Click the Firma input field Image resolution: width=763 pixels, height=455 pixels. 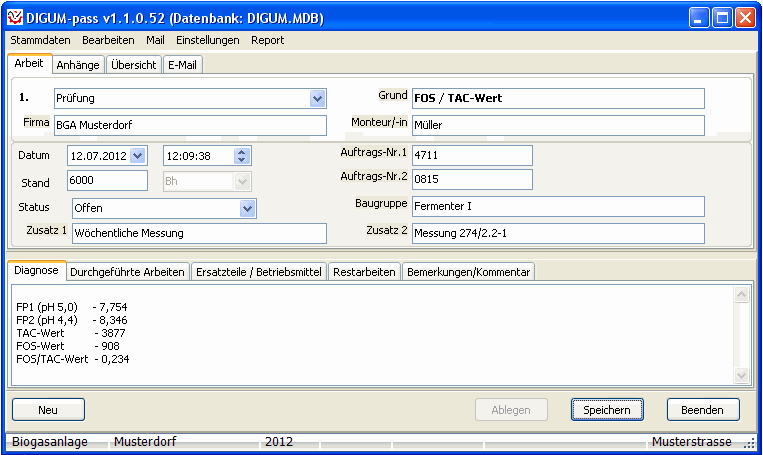190,125
